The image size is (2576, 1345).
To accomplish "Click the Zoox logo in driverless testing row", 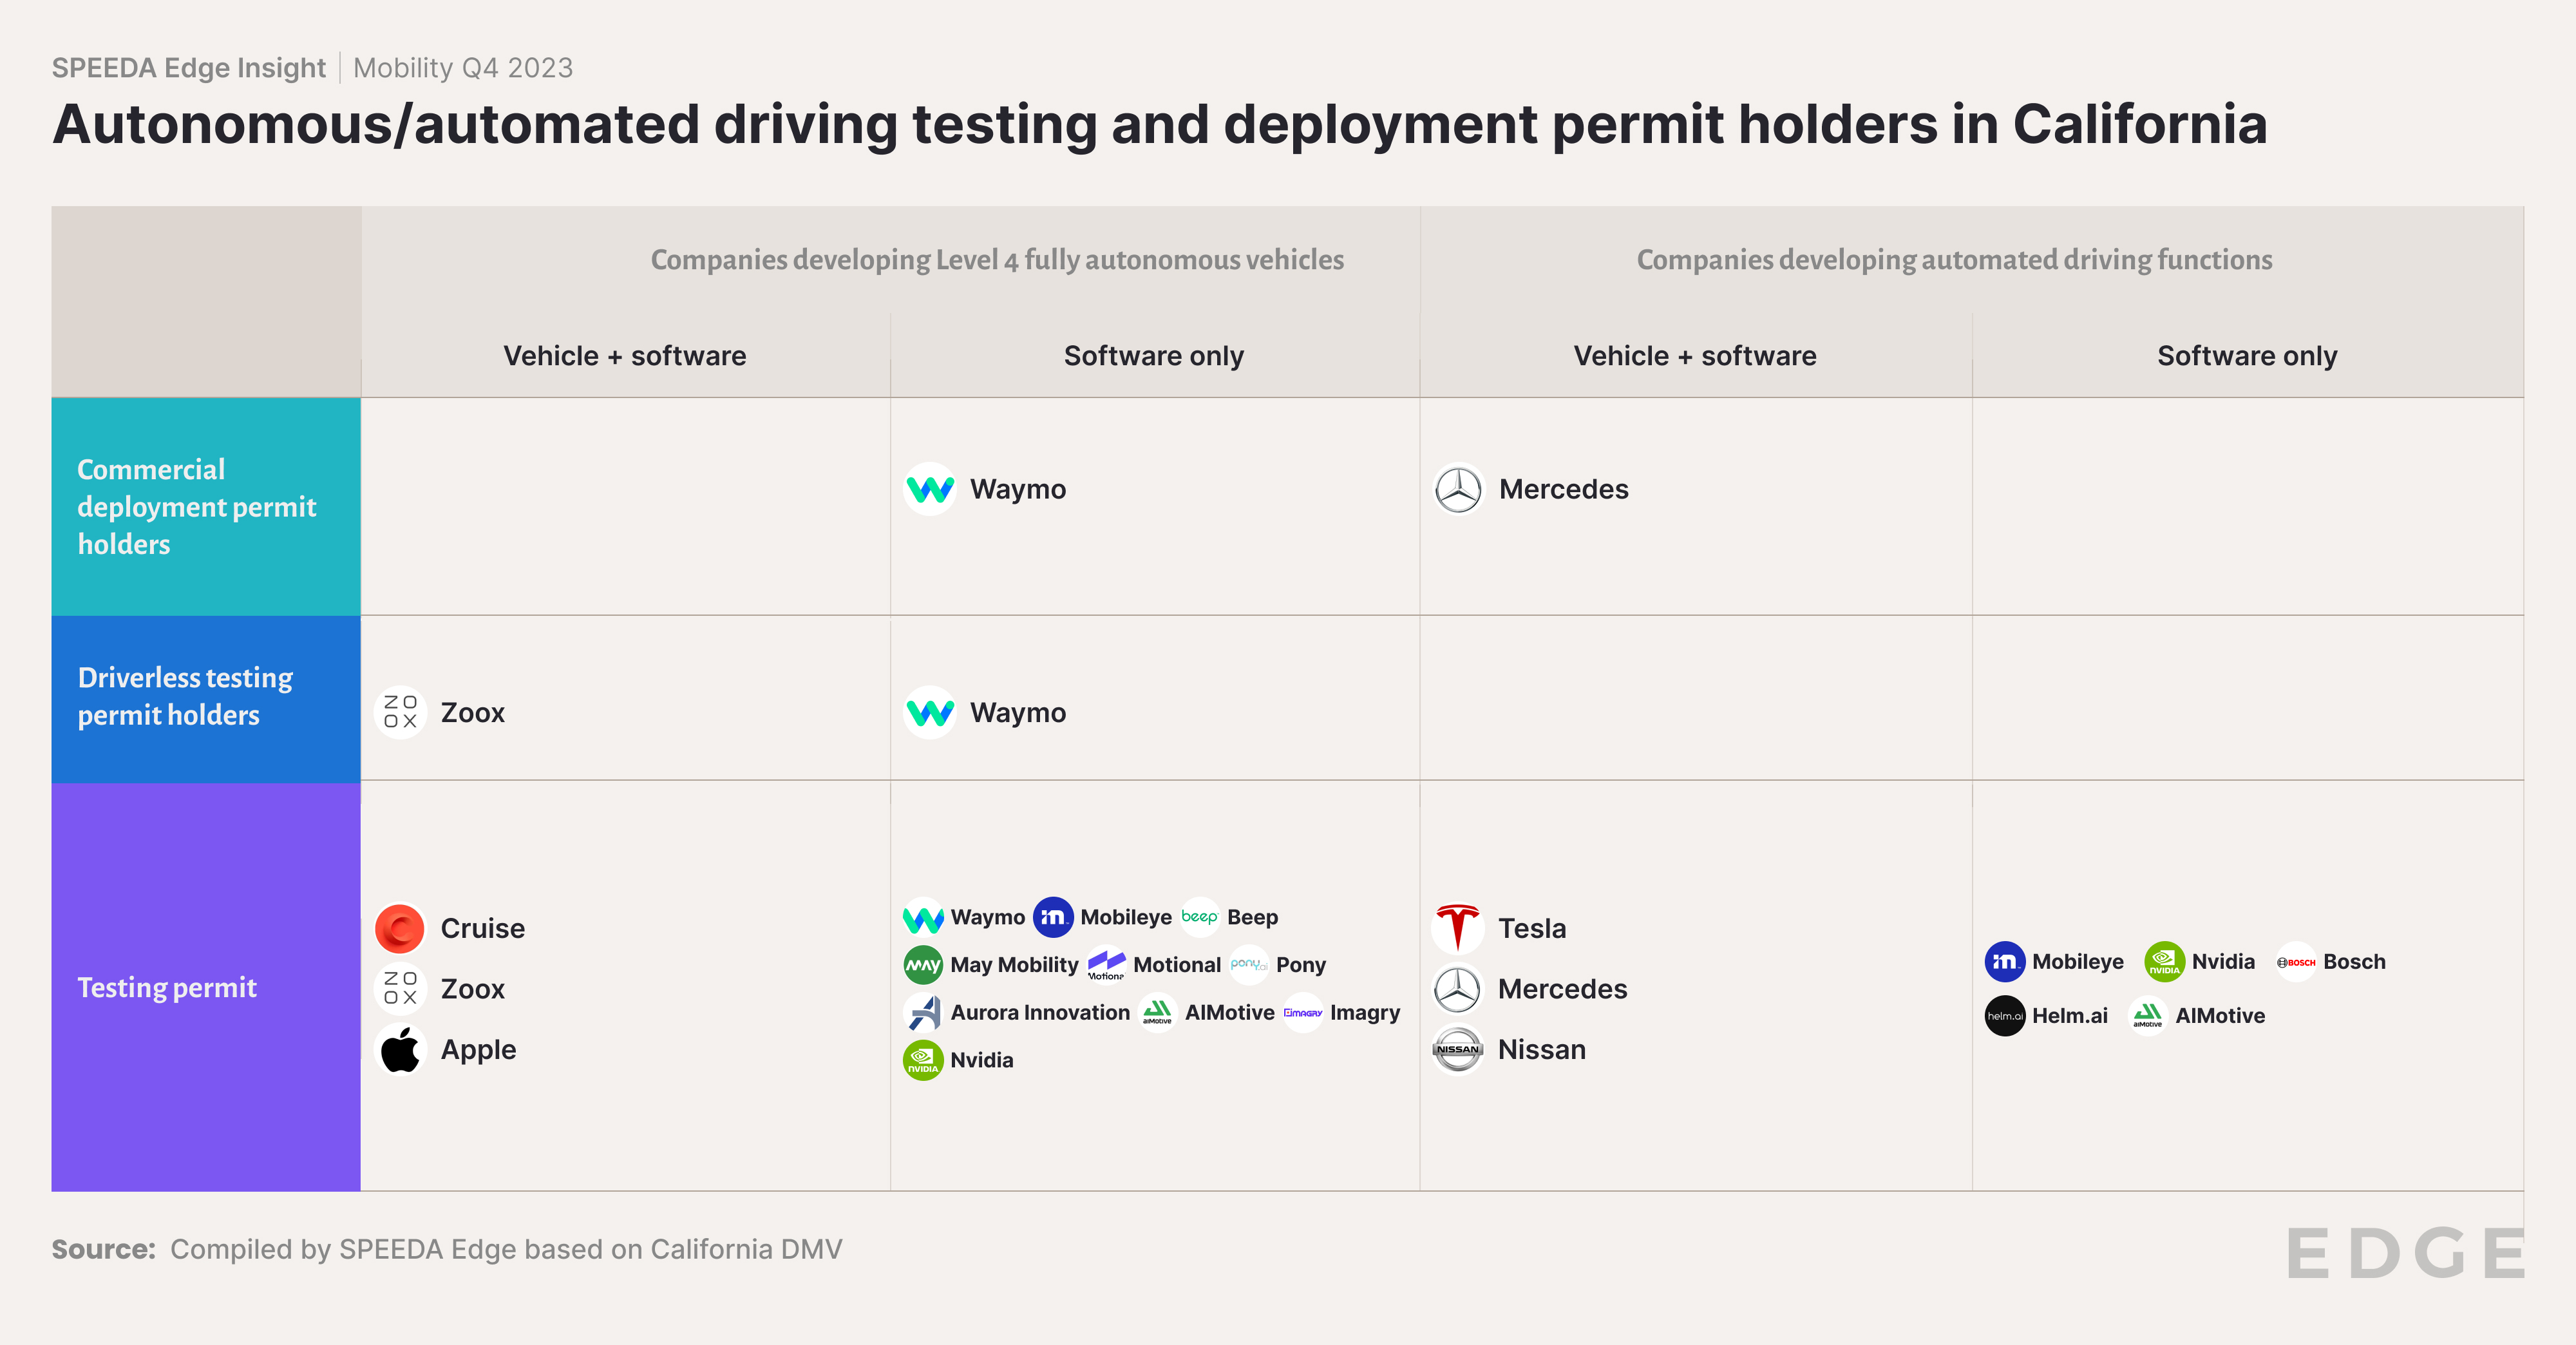I will [400, 712].
